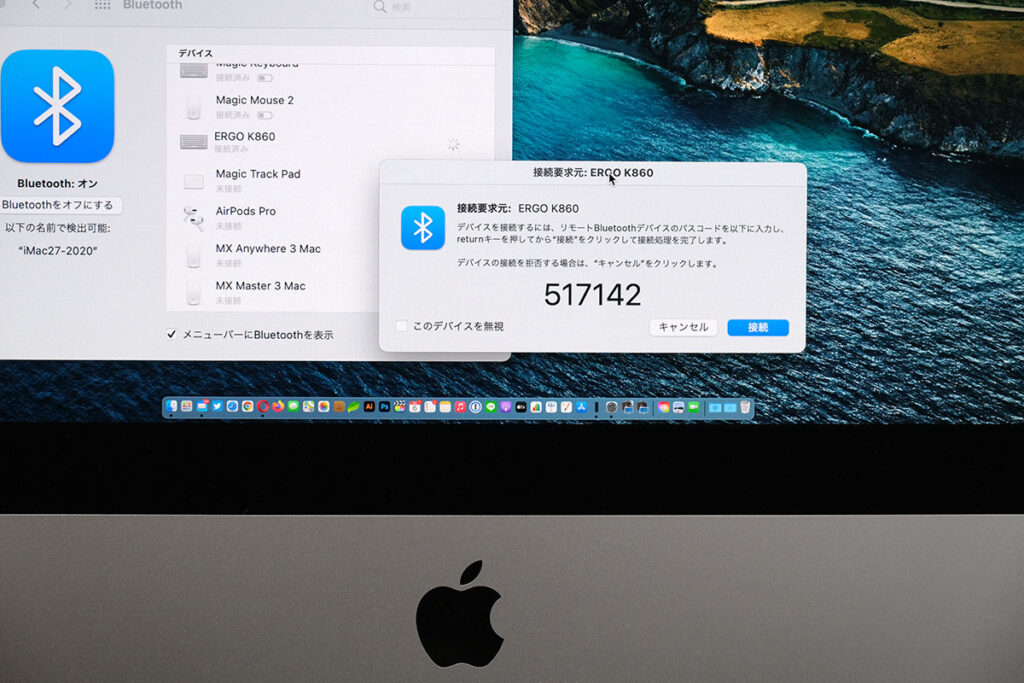The height and width of the screenshot is (683, 1024).
Task: Launch Firefox from the Dock
Action: tap(278, 406)
